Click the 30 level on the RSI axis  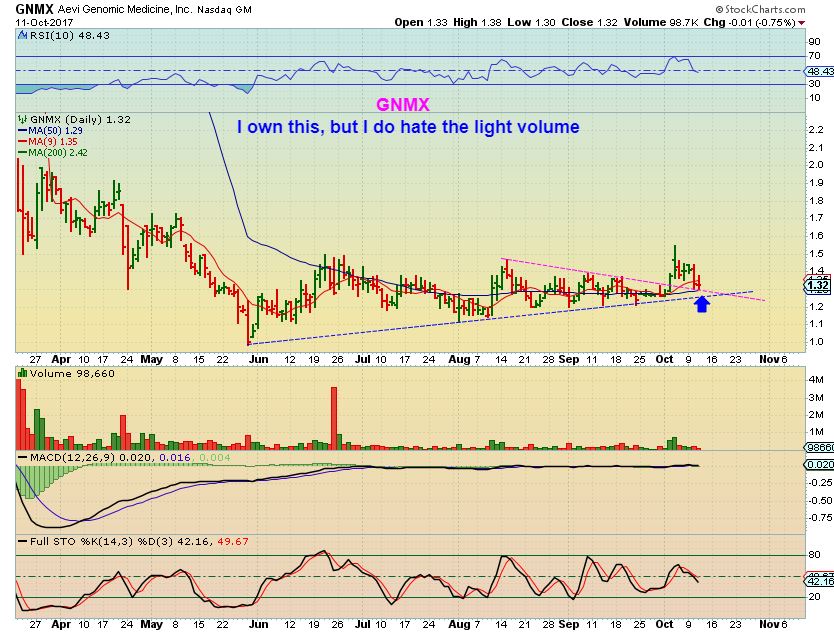coord(814,84)
